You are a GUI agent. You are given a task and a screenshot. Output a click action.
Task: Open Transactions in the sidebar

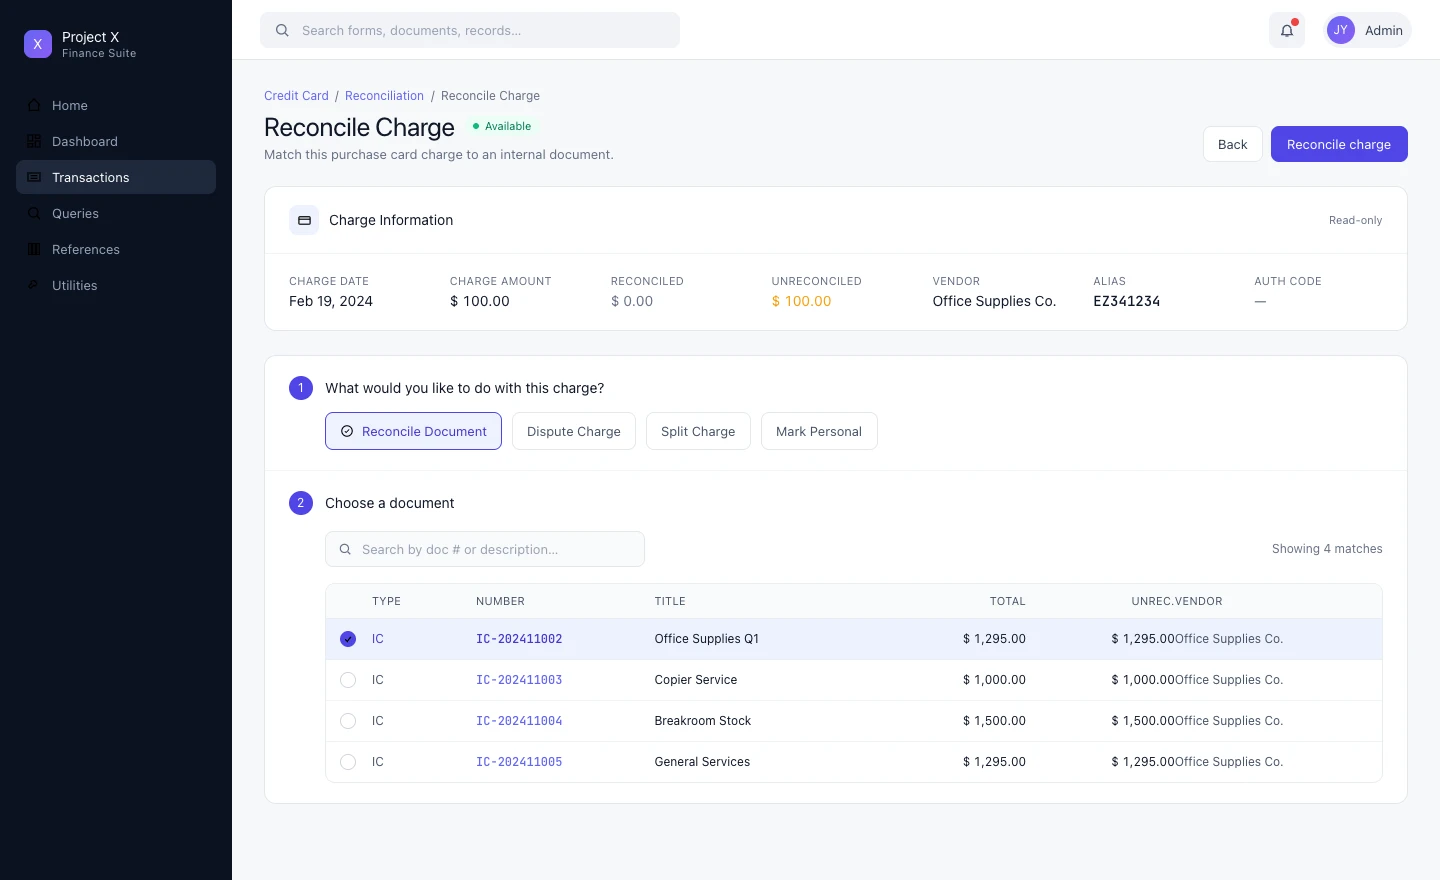pos(116,177)
